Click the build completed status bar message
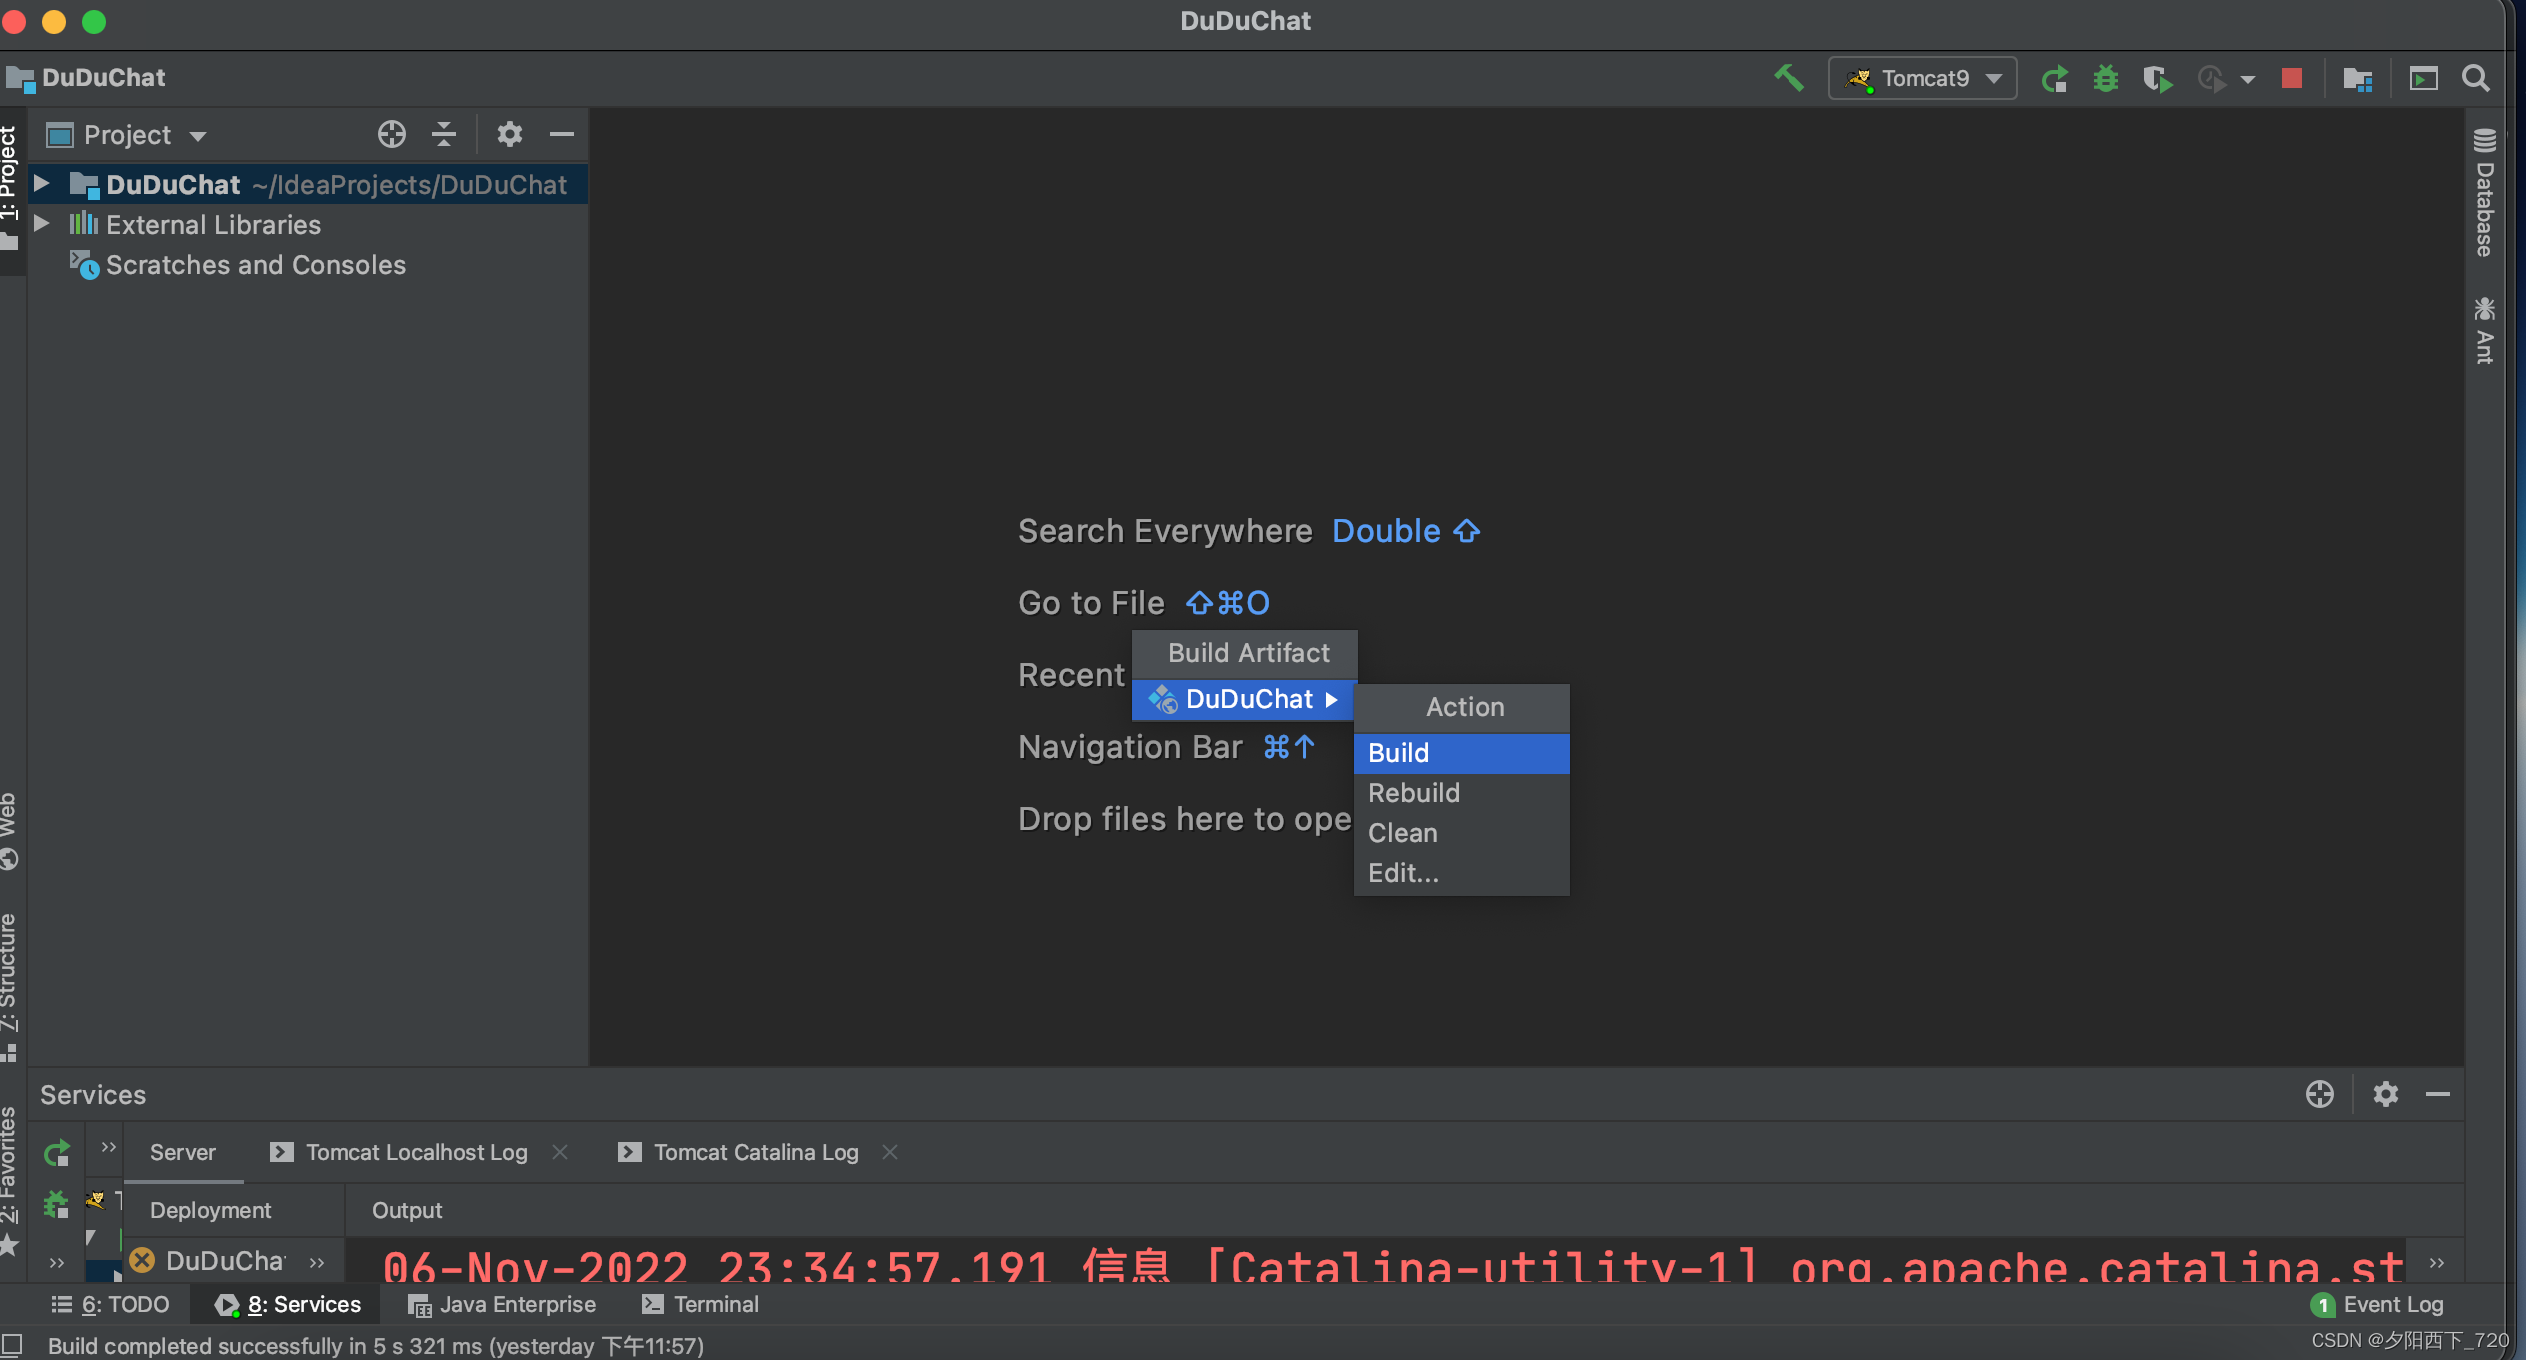Viewport: 2526px width, 1360px height. coord(376,1346)
